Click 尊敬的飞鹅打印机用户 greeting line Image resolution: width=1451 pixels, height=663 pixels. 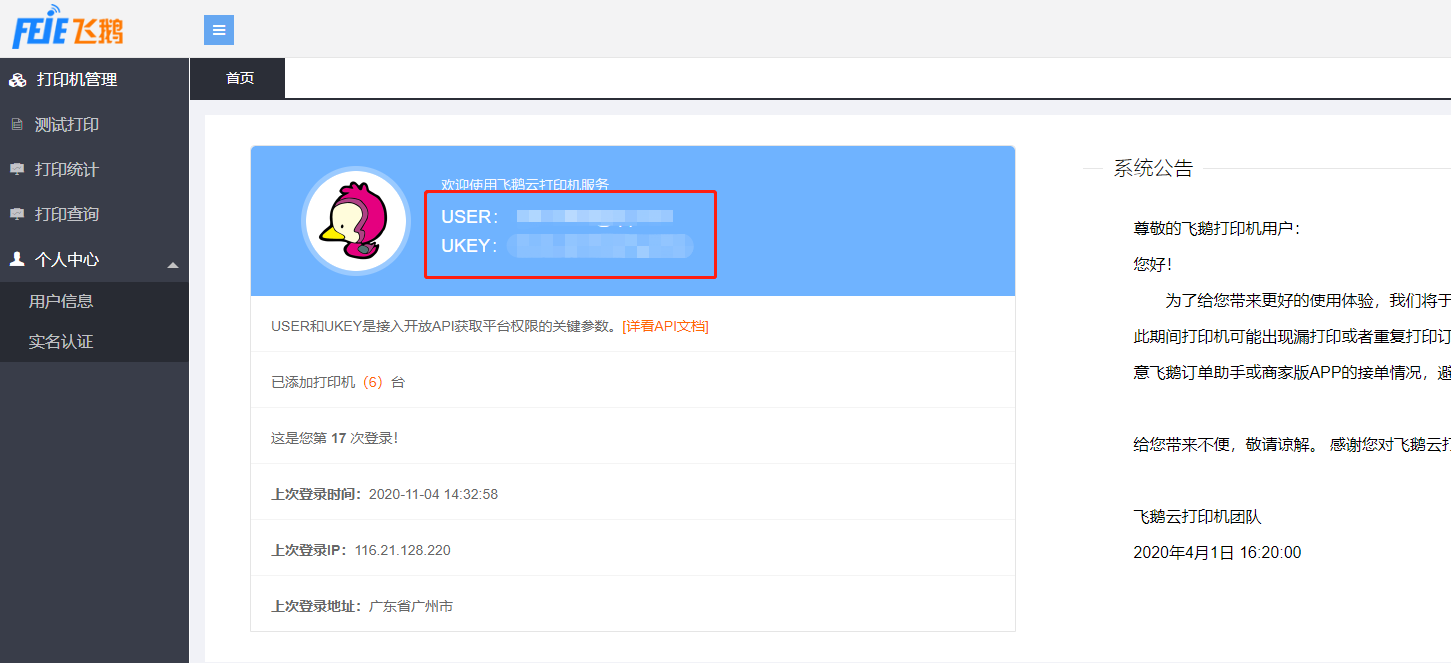click(1217, 228)
